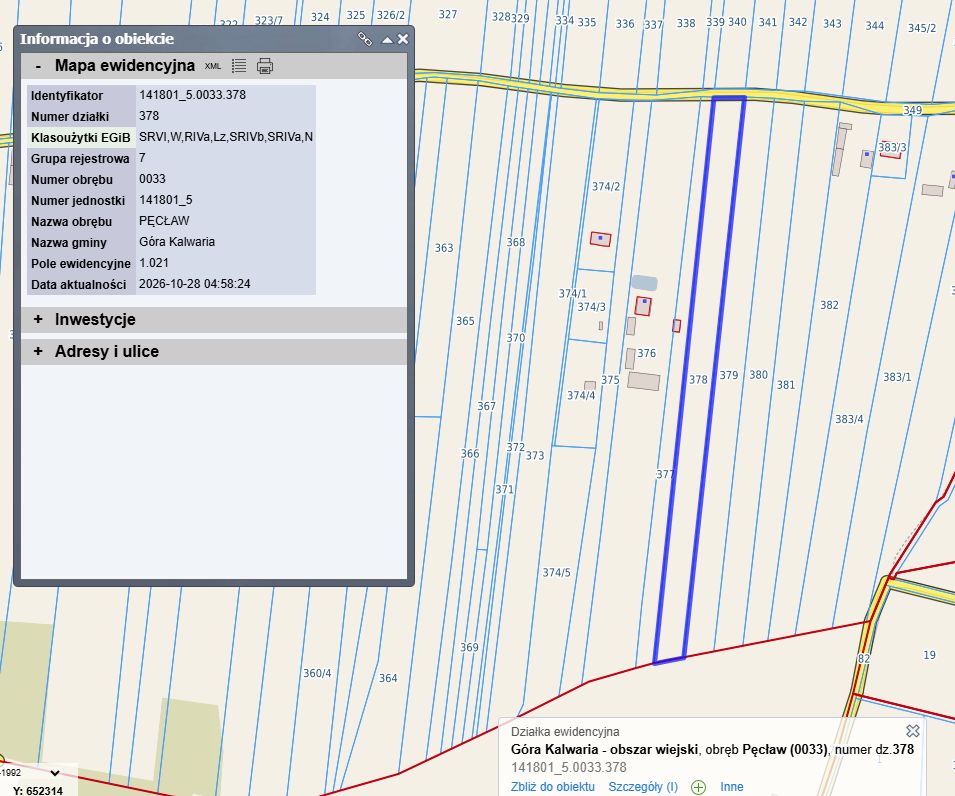This screenshot has height=796, width=955.
Task: Collapse the Informacja o obiekcie panel with the up arrow
Action: (387, 40)
